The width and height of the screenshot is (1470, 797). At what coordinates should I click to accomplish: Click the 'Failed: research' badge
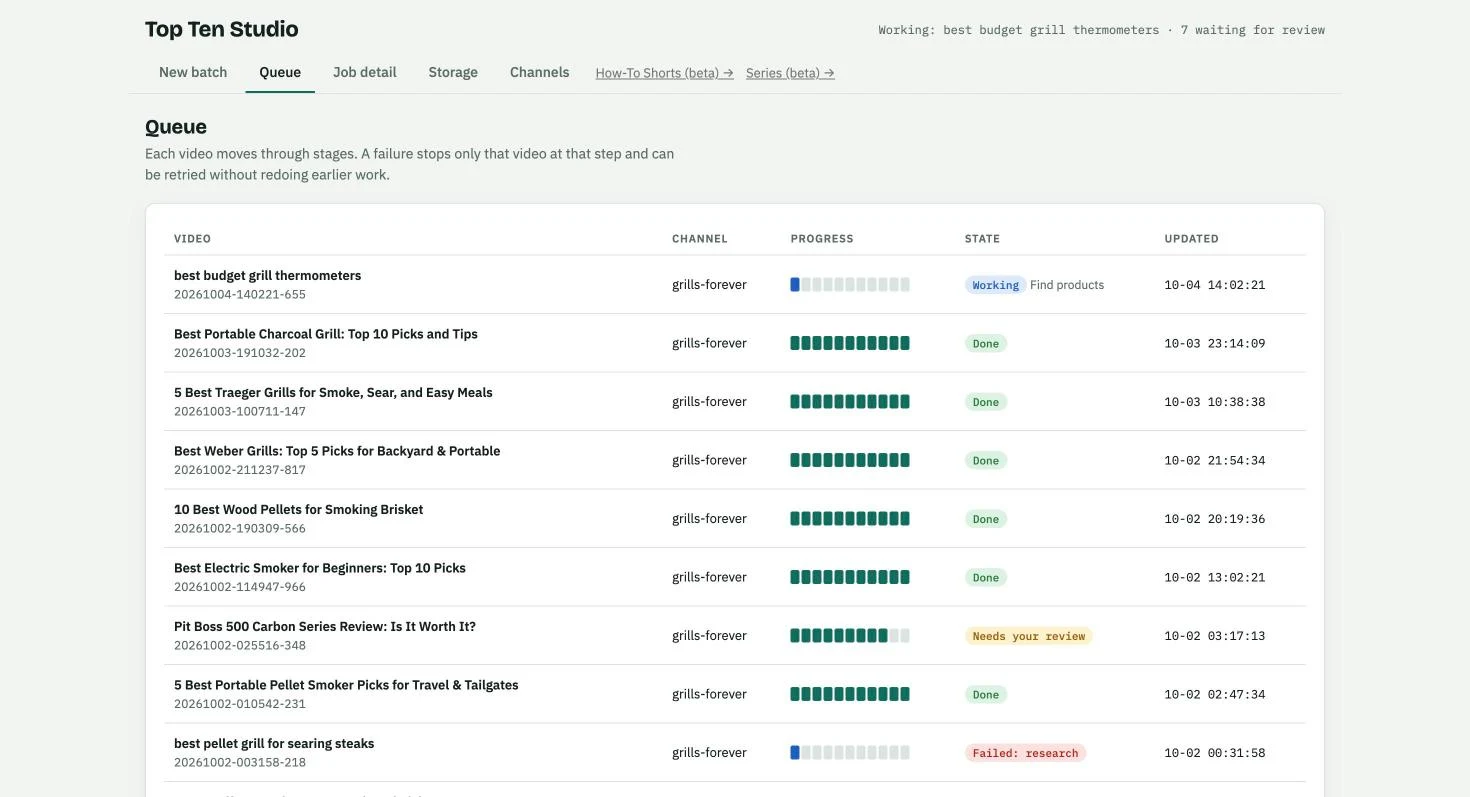[1025, 753]
